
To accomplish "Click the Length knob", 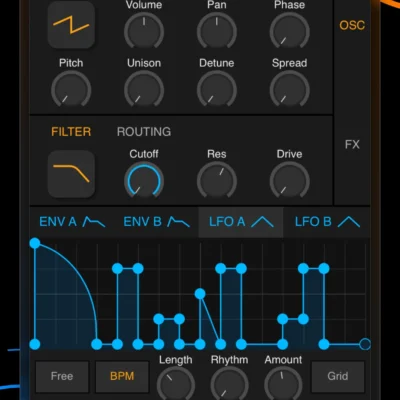I will [176, 383].
